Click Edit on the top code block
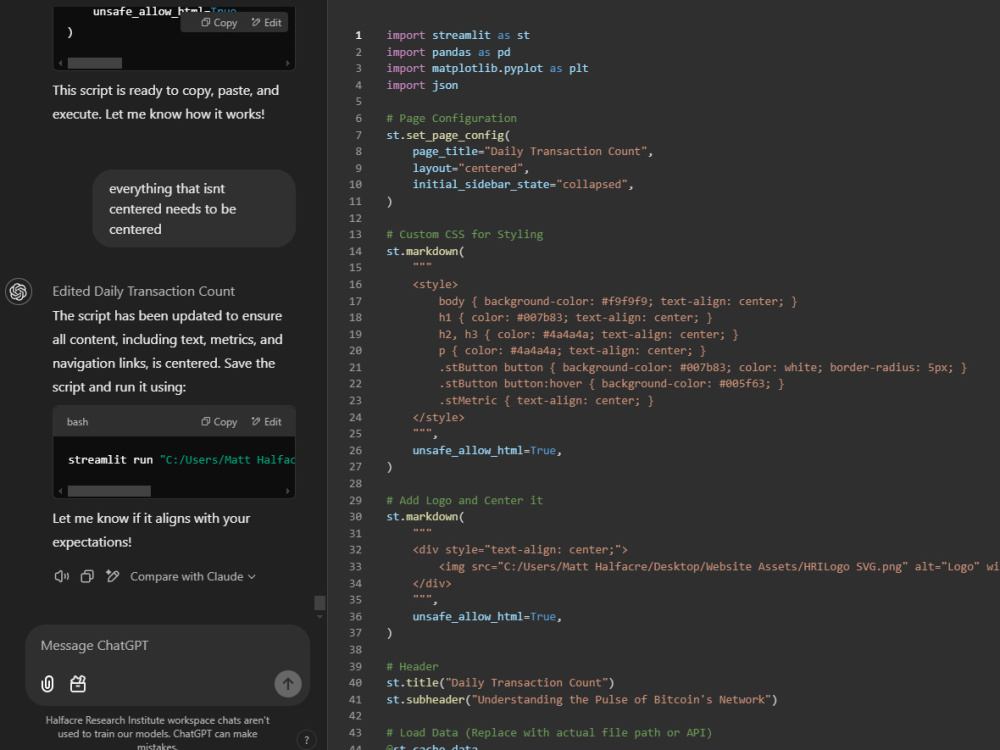Image resolution: width=1000 pixels, height=750 pixels. pyautogui.click(x=267, y=22)
